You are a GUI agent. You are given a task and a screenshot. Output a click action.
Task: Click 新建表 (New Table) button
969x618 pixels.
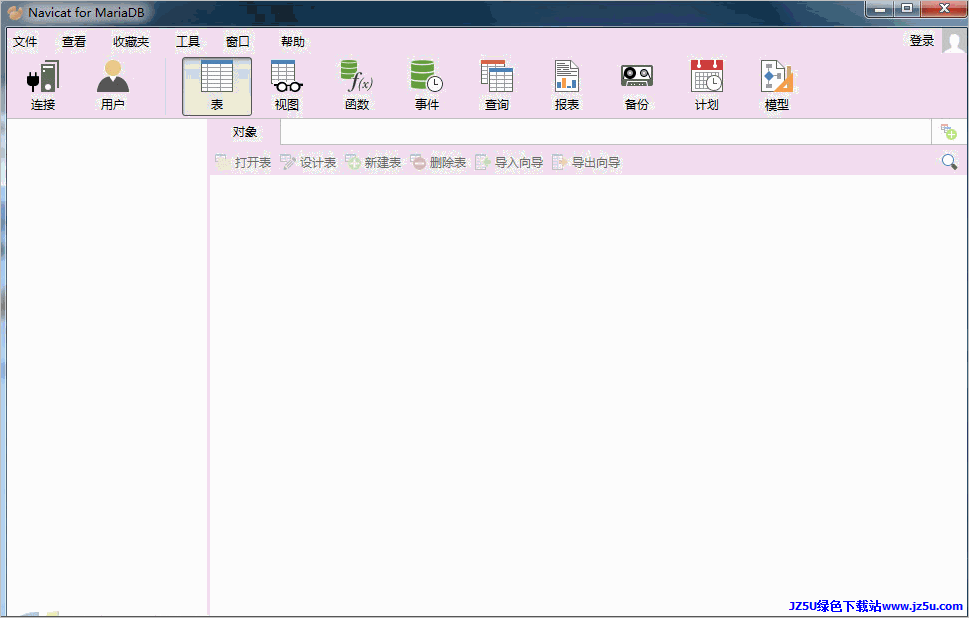(373, 163)
